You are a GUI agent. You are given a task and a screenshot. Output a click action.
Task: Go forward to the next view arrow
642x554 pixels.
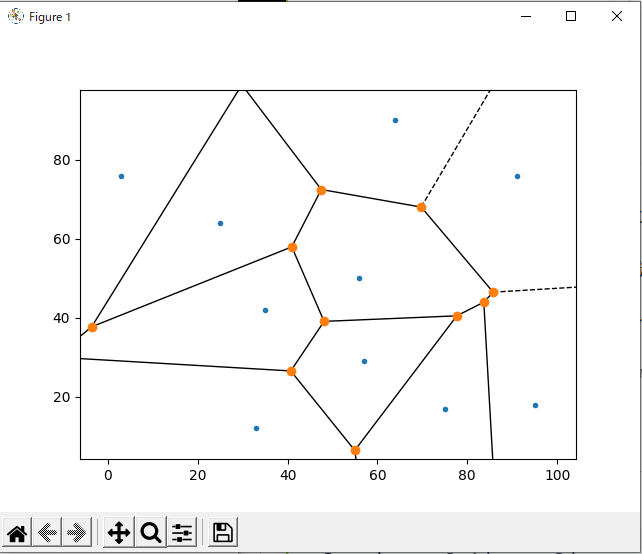click(77, 533)
